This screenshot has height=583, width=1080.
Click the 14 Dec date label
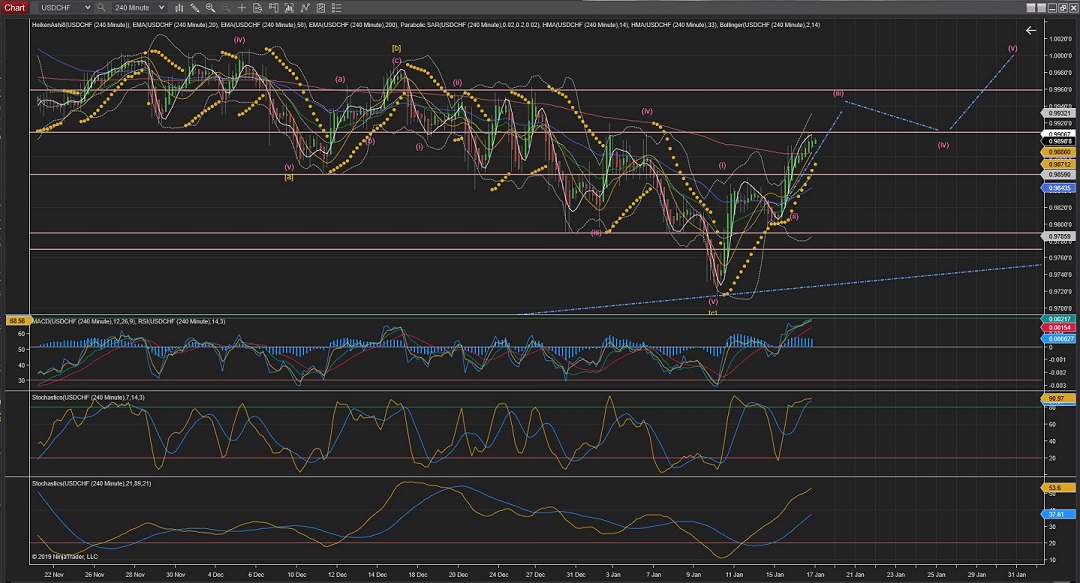coord(377,574)
